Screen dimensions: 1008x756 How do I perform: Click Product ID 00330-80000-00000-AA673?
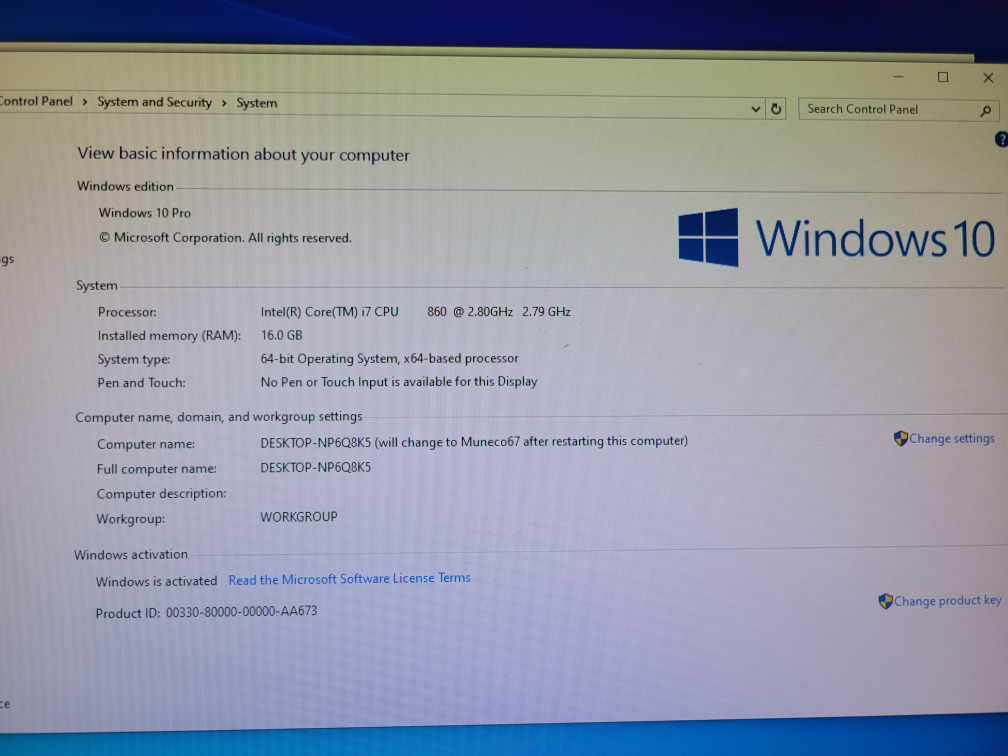click(206, 612)
